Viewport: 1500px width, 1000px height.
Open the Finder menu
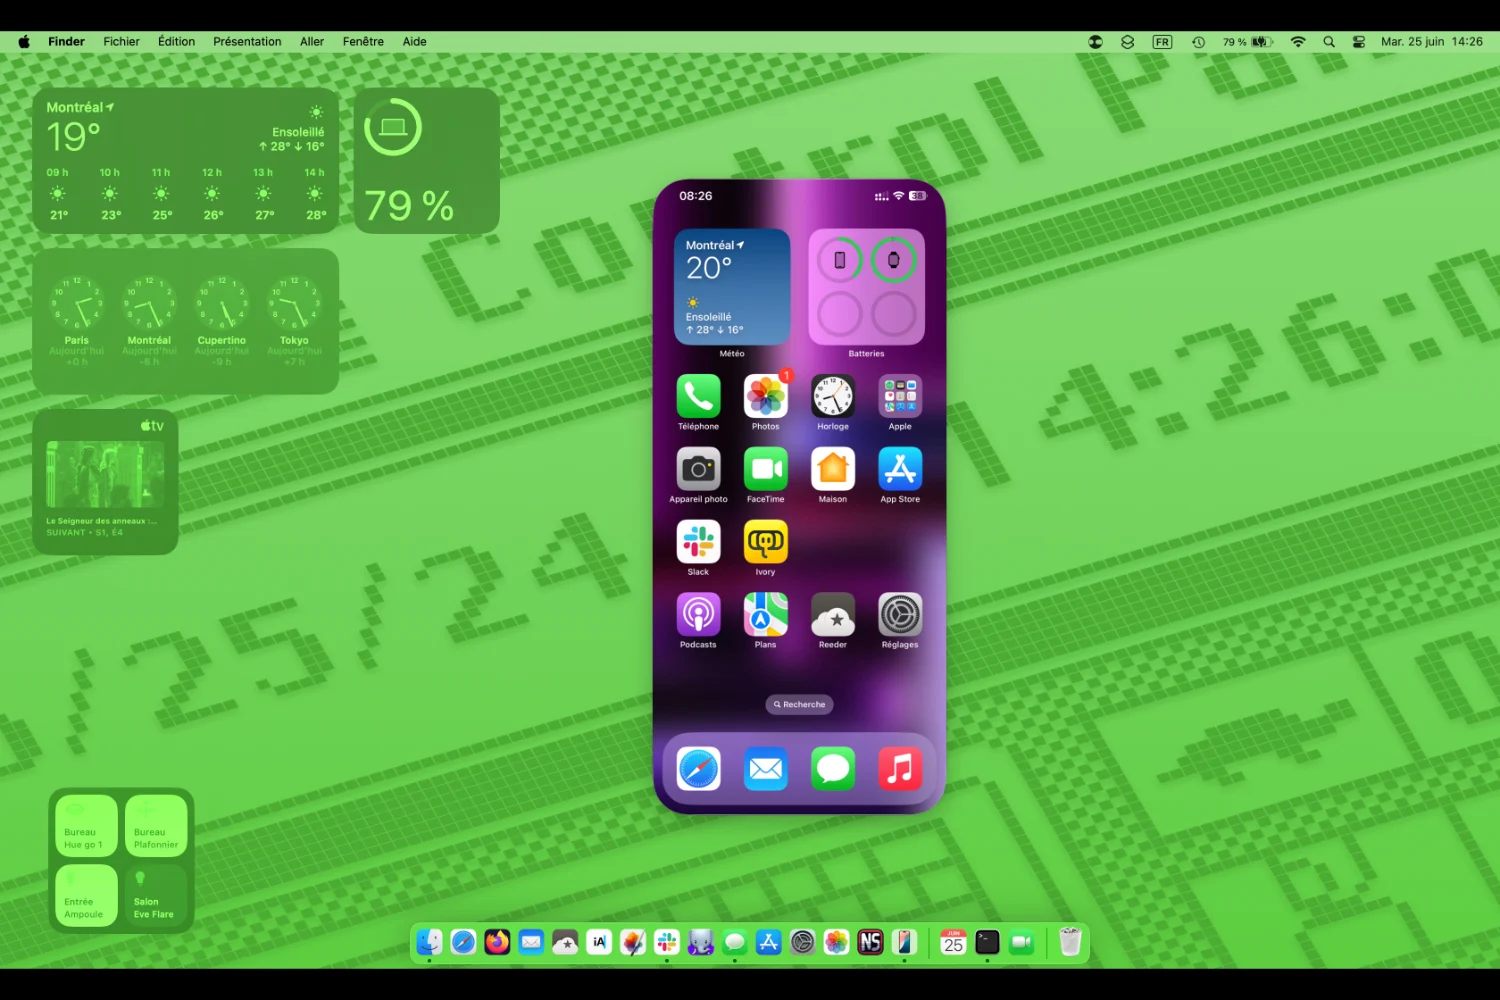[67, 42]
